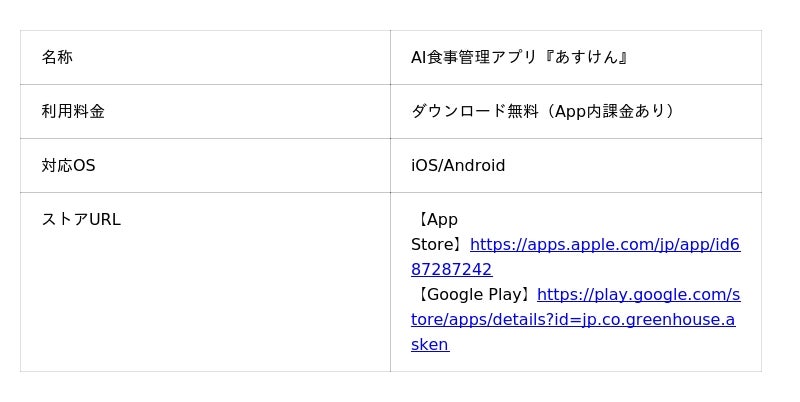Click the 利用料金 row label
The image size is (800, 402).
(x=73, y=112)
